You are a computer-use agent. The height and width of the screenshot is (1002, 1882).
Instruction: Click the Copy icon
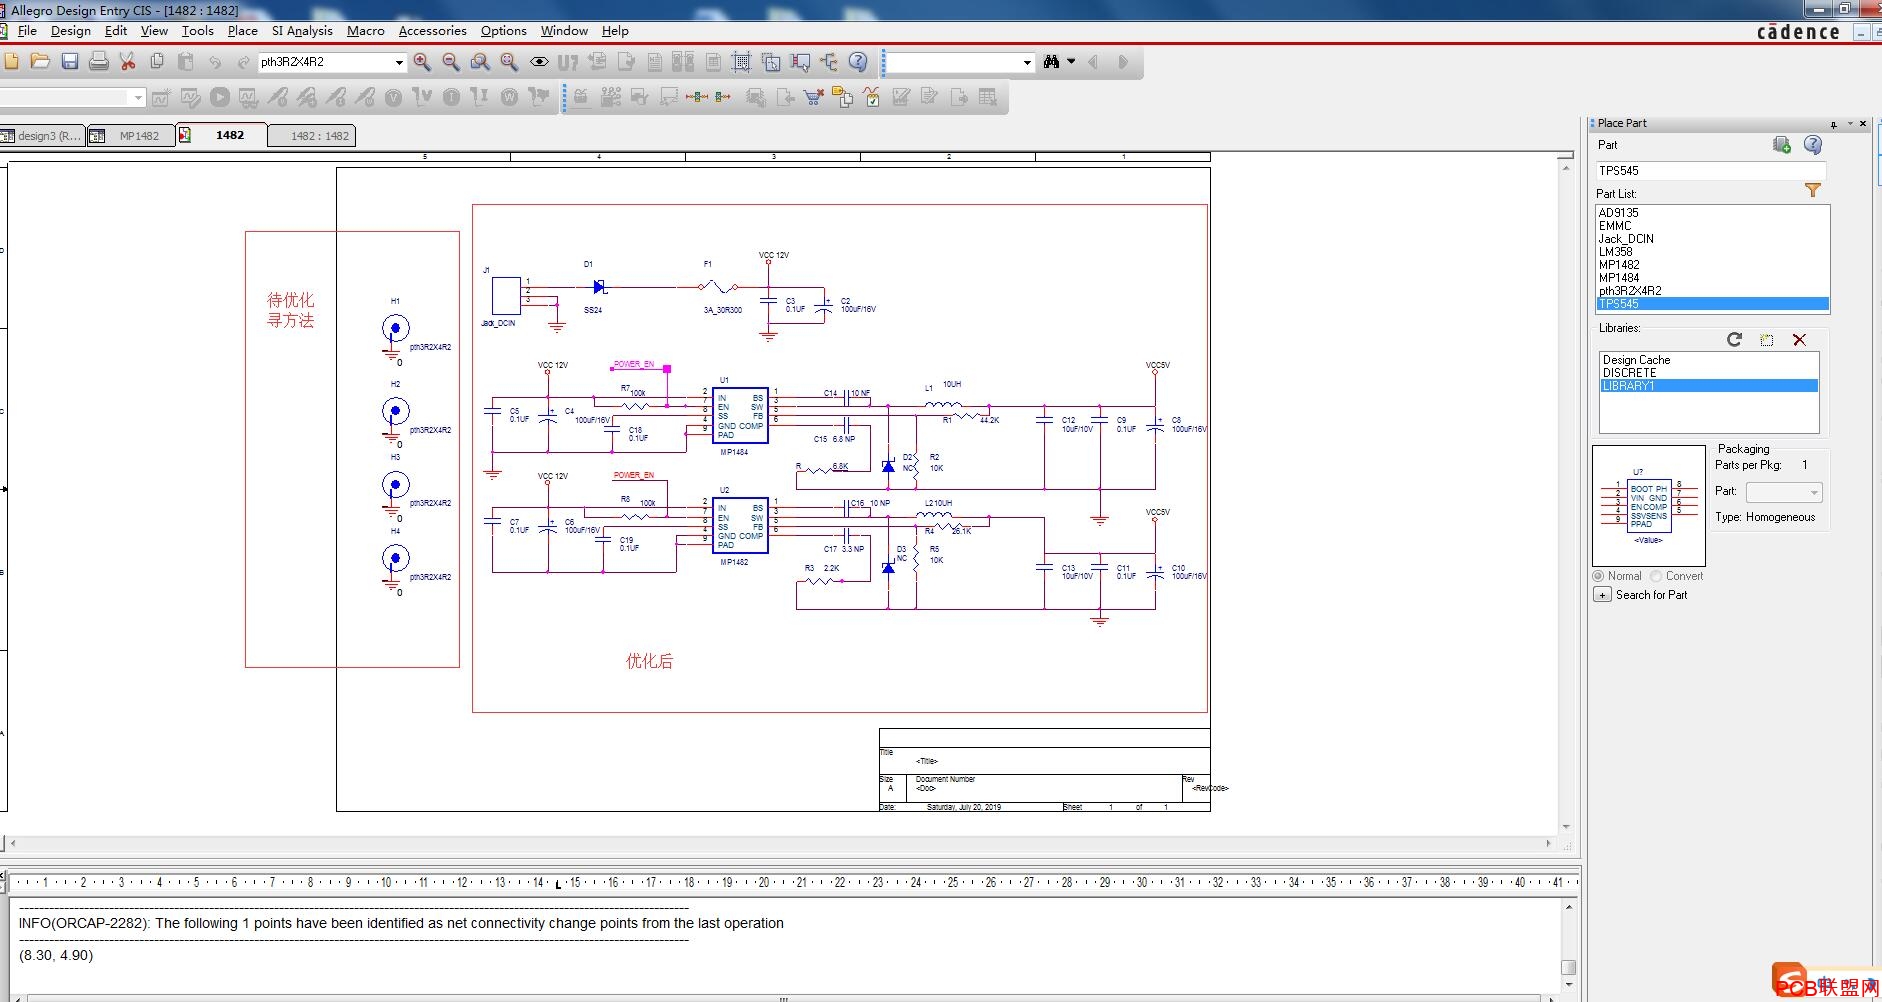157,62
